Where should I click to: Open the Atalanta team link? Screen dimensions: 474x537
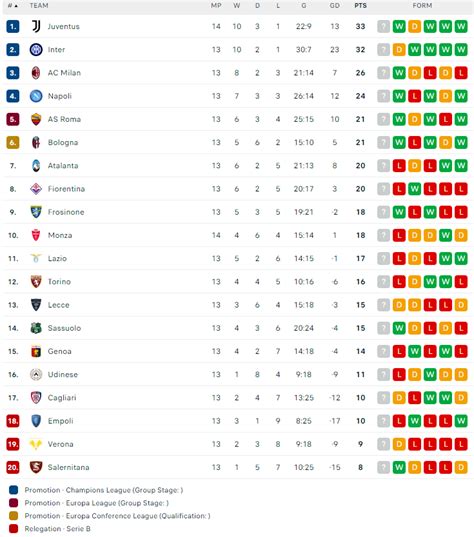pos(63,166)
